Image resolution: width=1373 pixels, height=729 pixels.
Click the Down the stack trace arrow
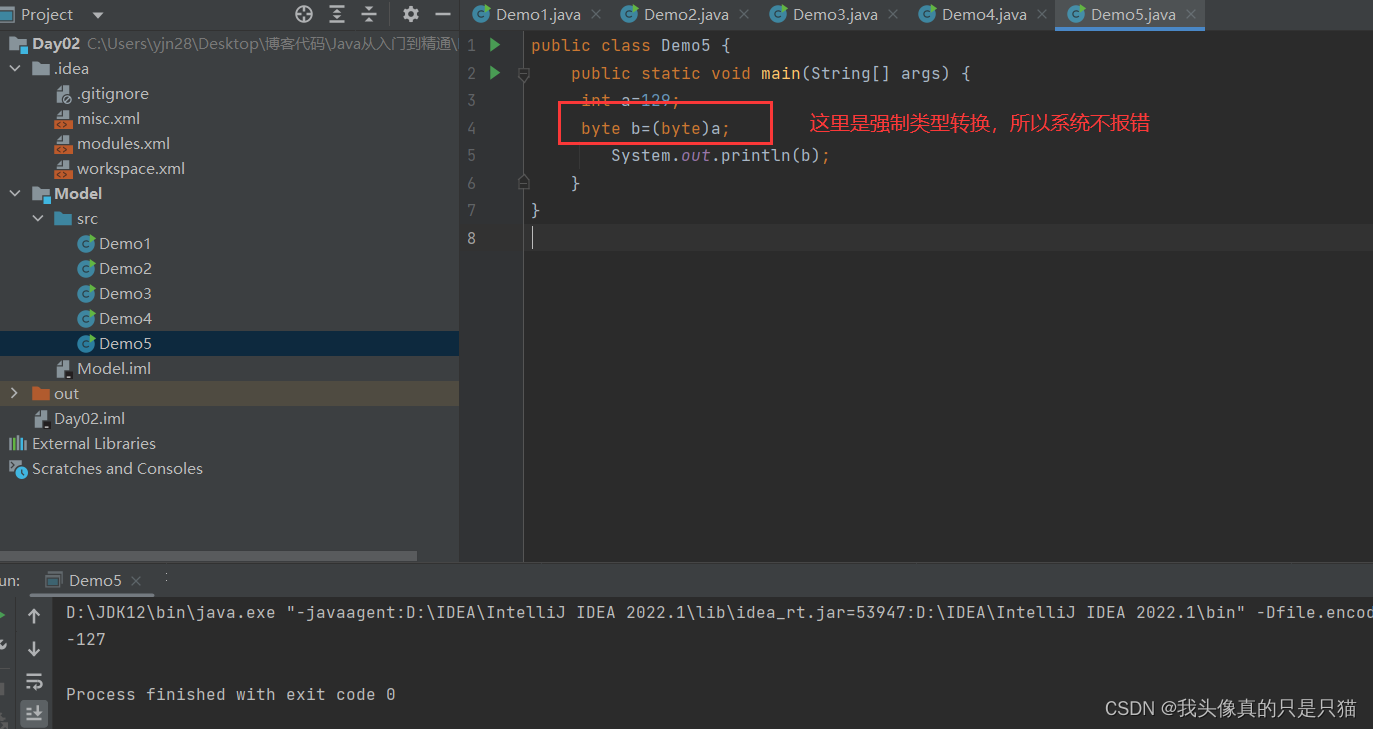[x=34, y=649]
